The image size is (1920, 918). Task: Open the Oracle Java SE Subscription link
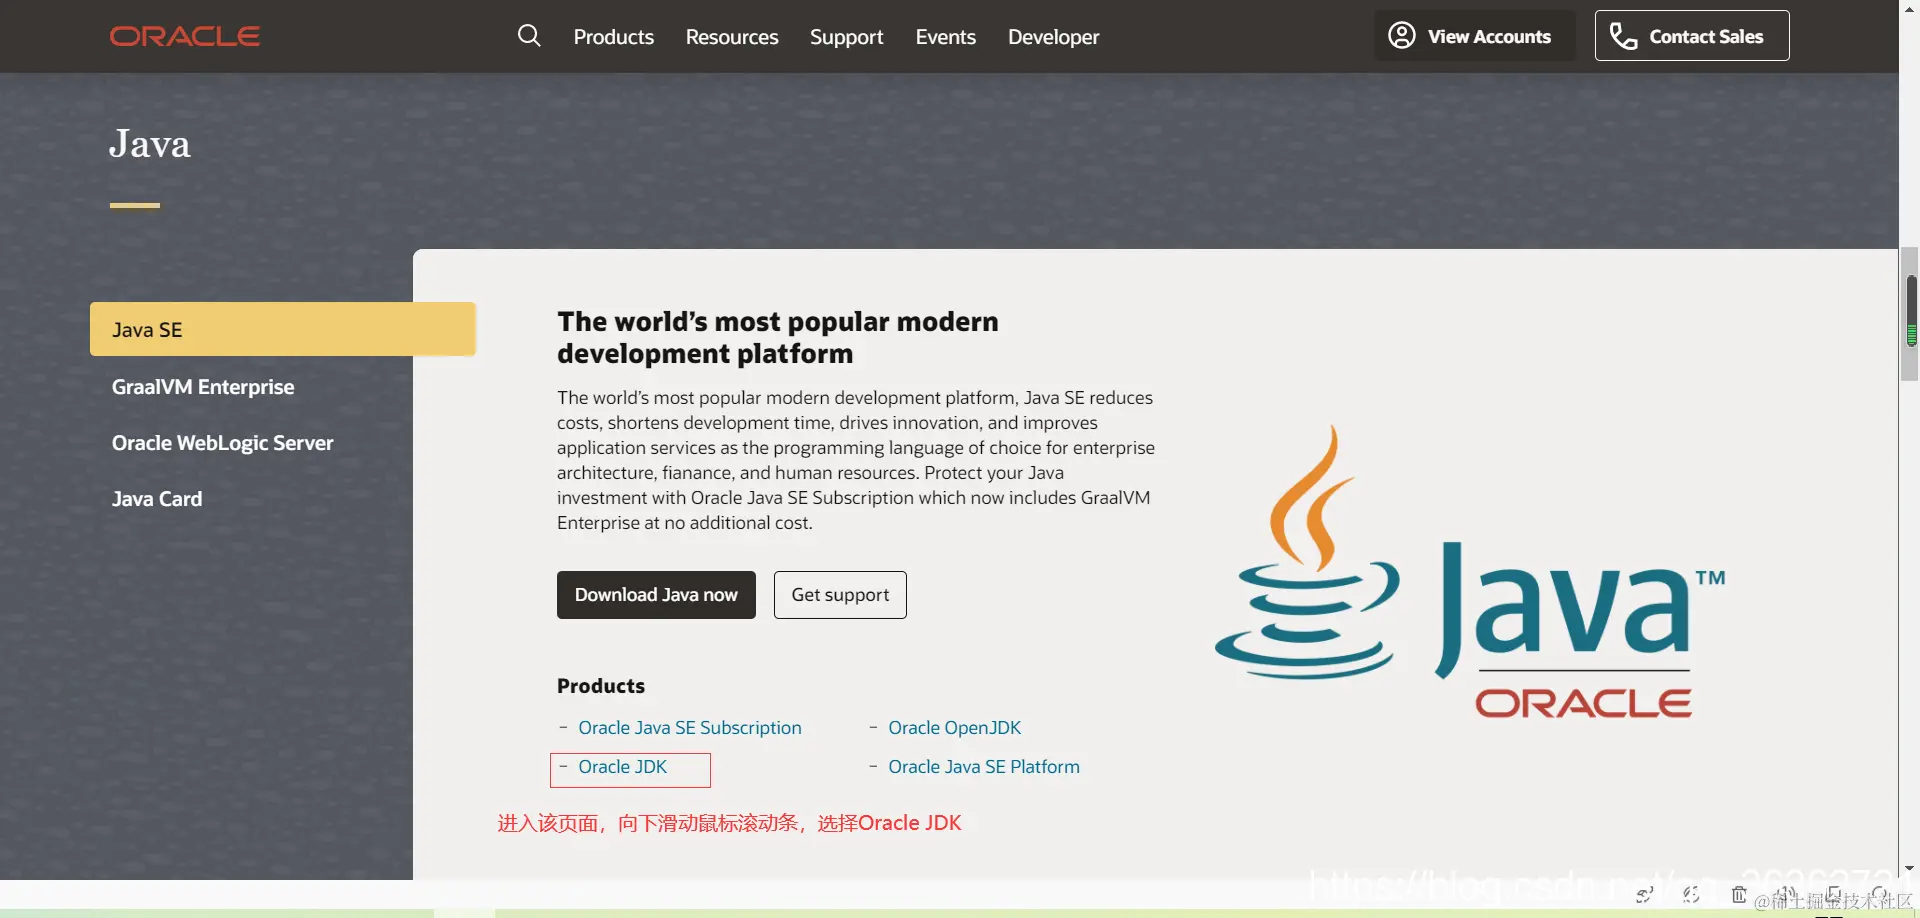tap(690, 728)
